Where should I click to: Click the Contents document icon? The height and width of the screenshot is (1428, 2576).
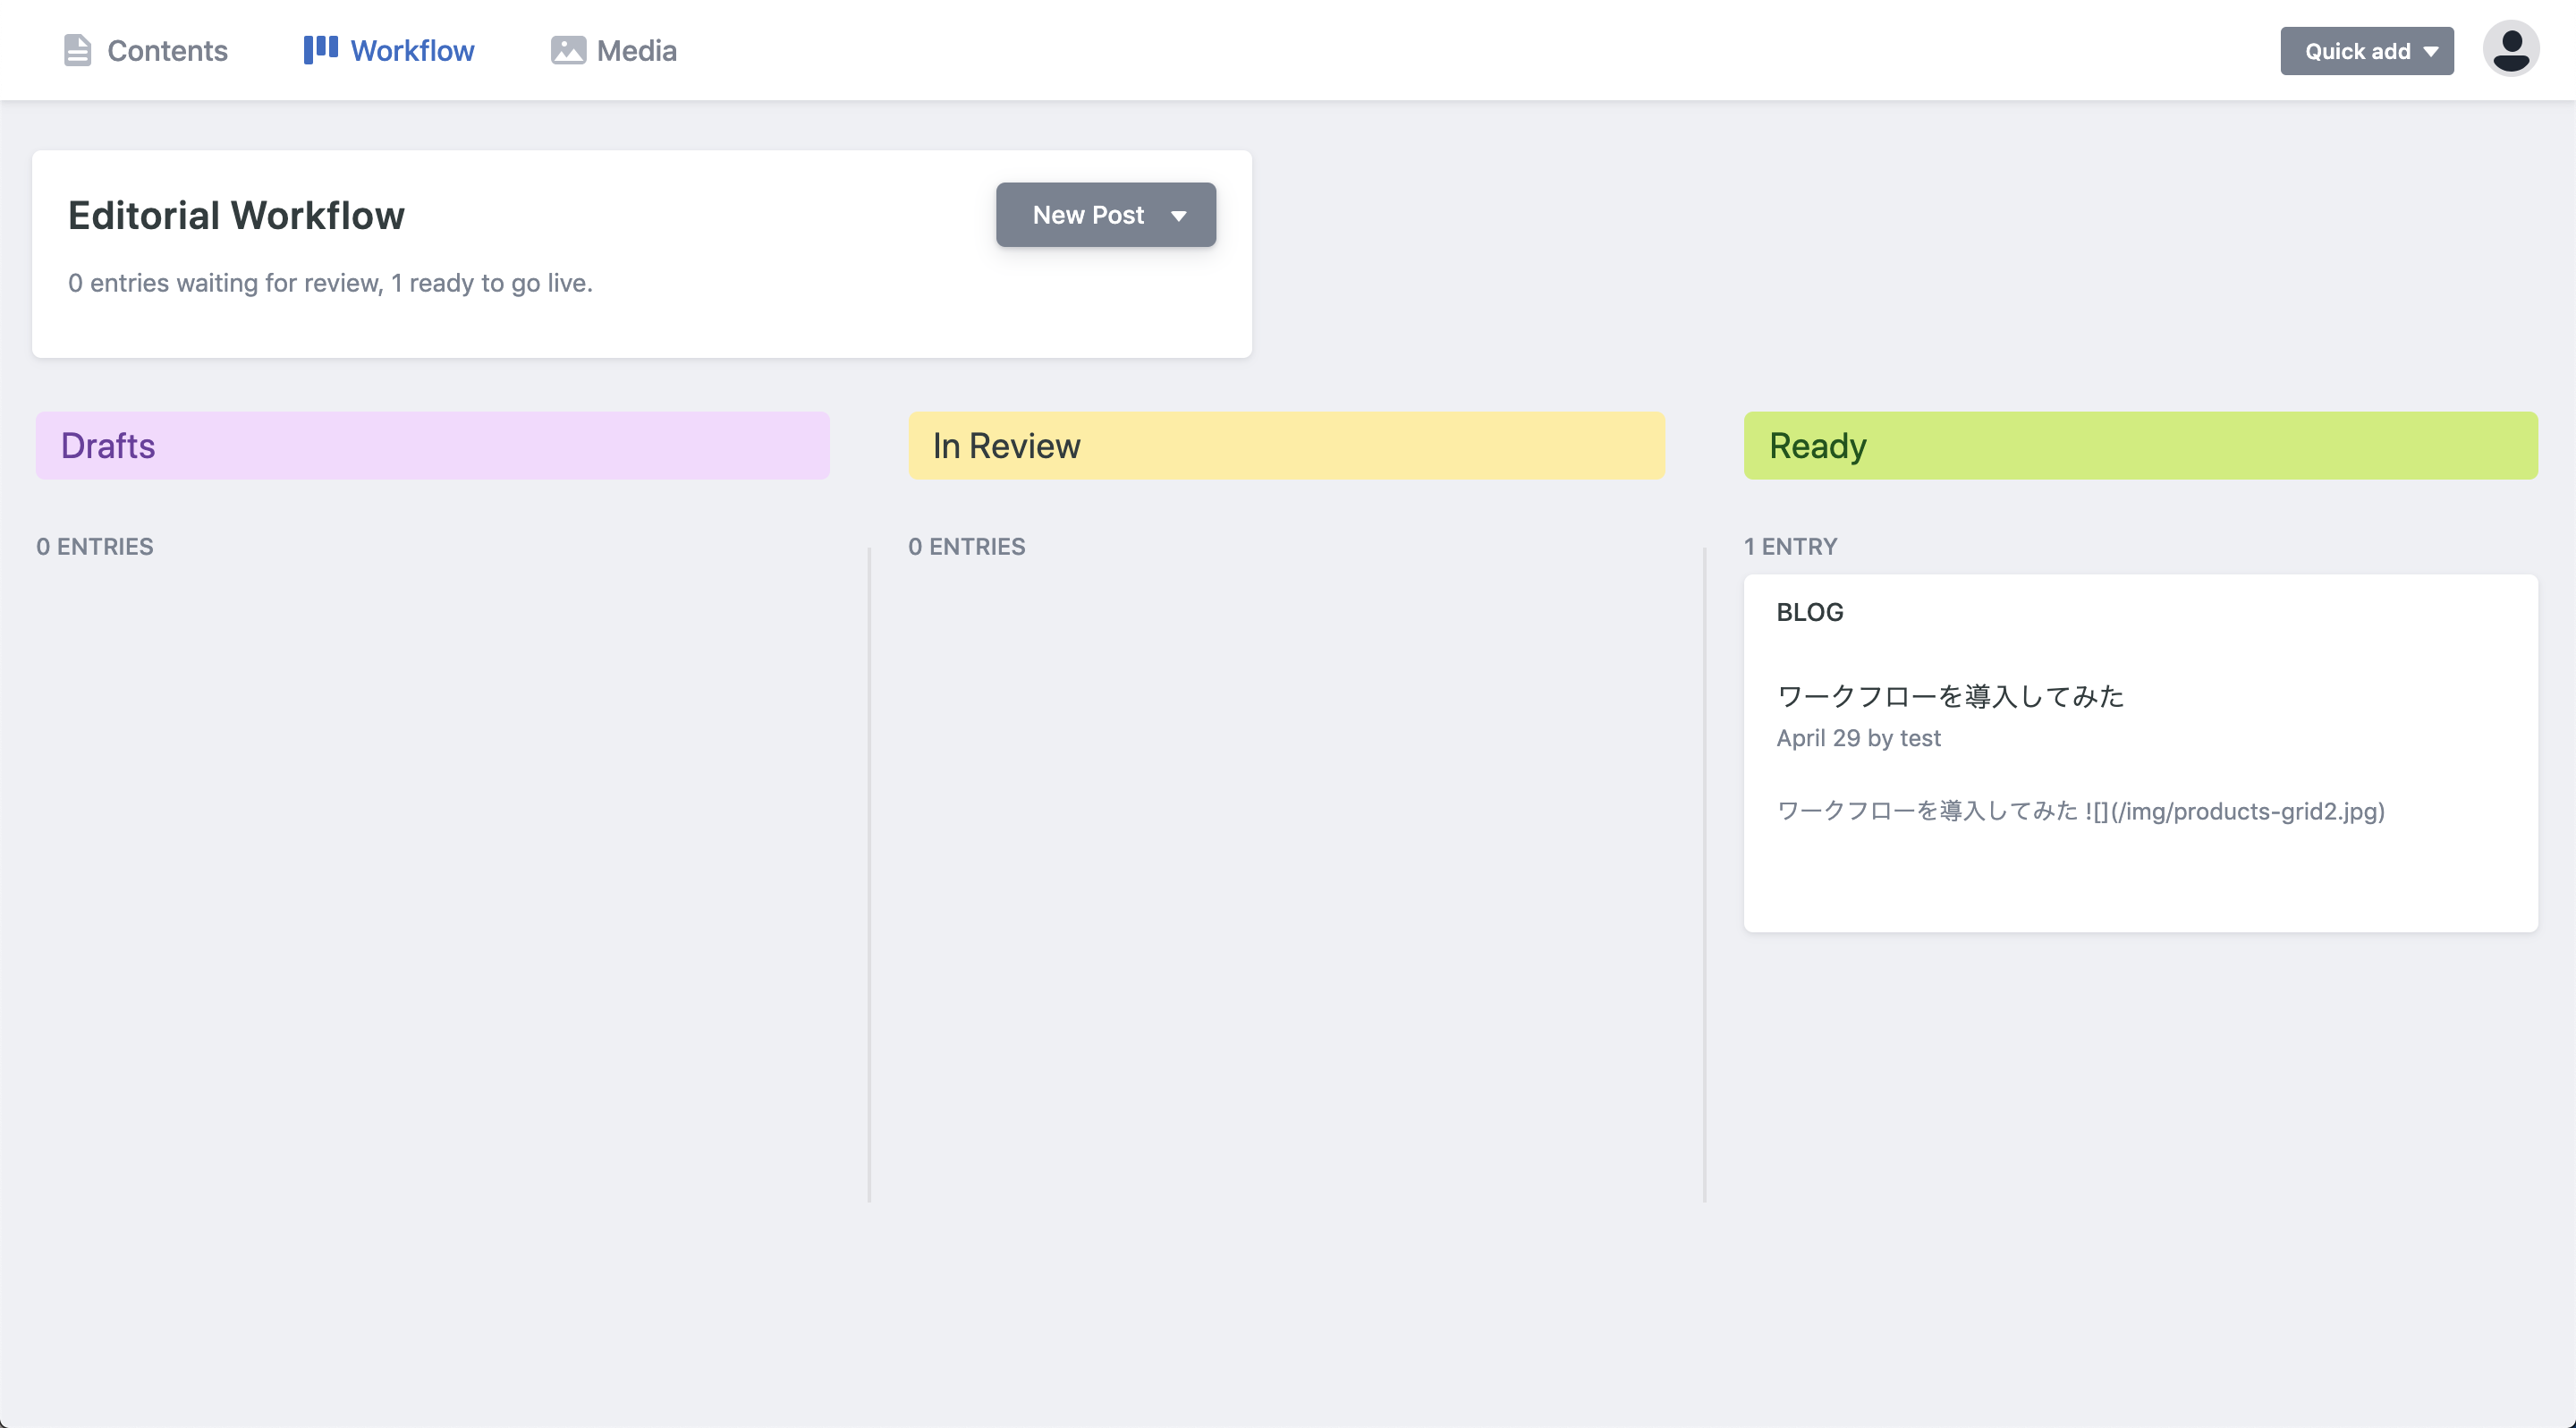tap(77, 50)
